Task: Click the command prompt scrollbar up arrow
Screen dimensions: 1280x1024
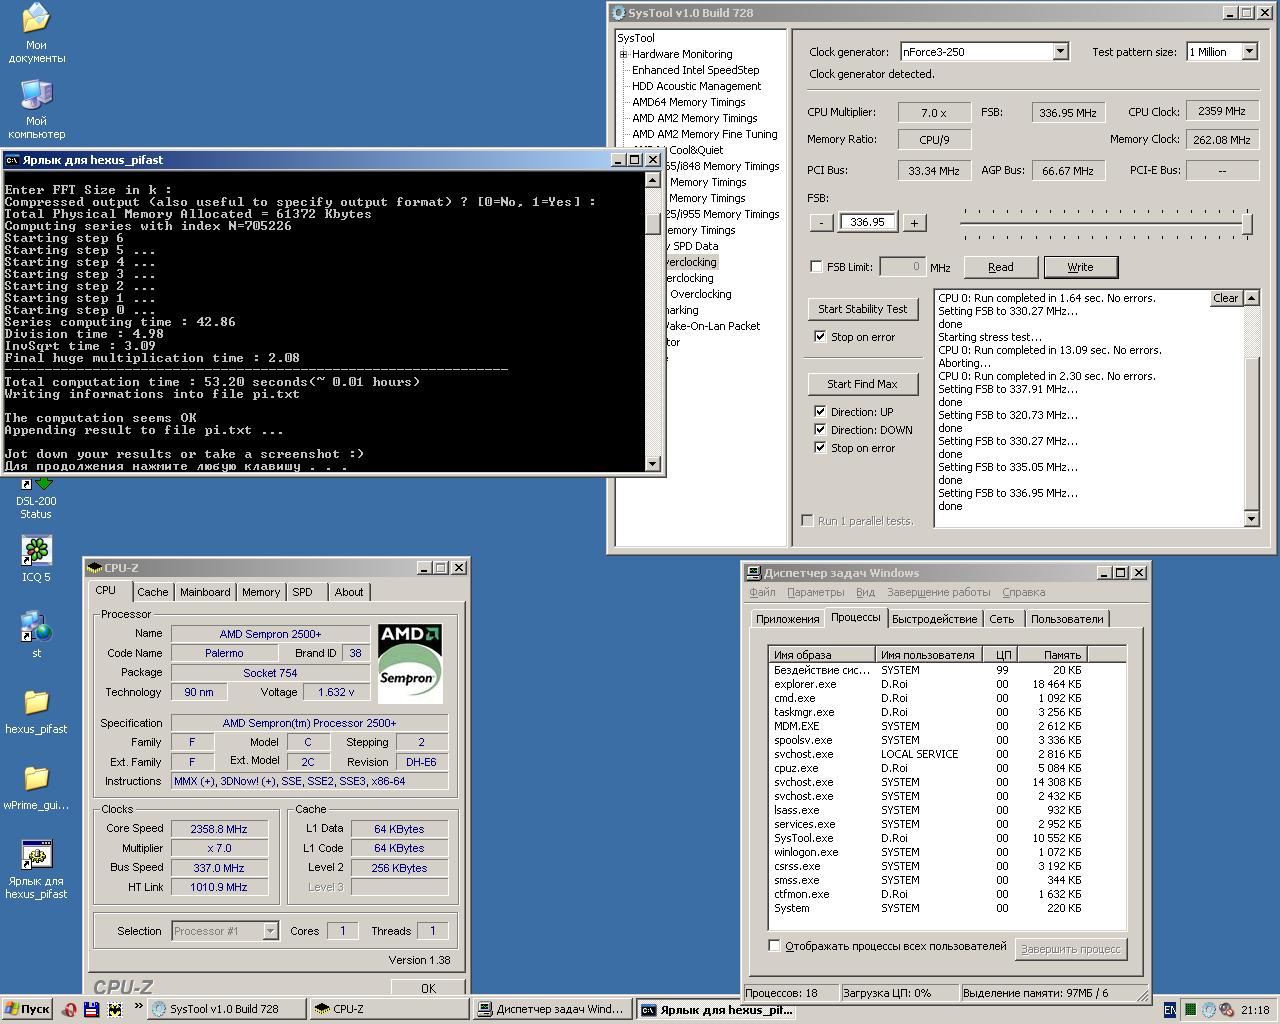Action: click(x=653, y=180)
